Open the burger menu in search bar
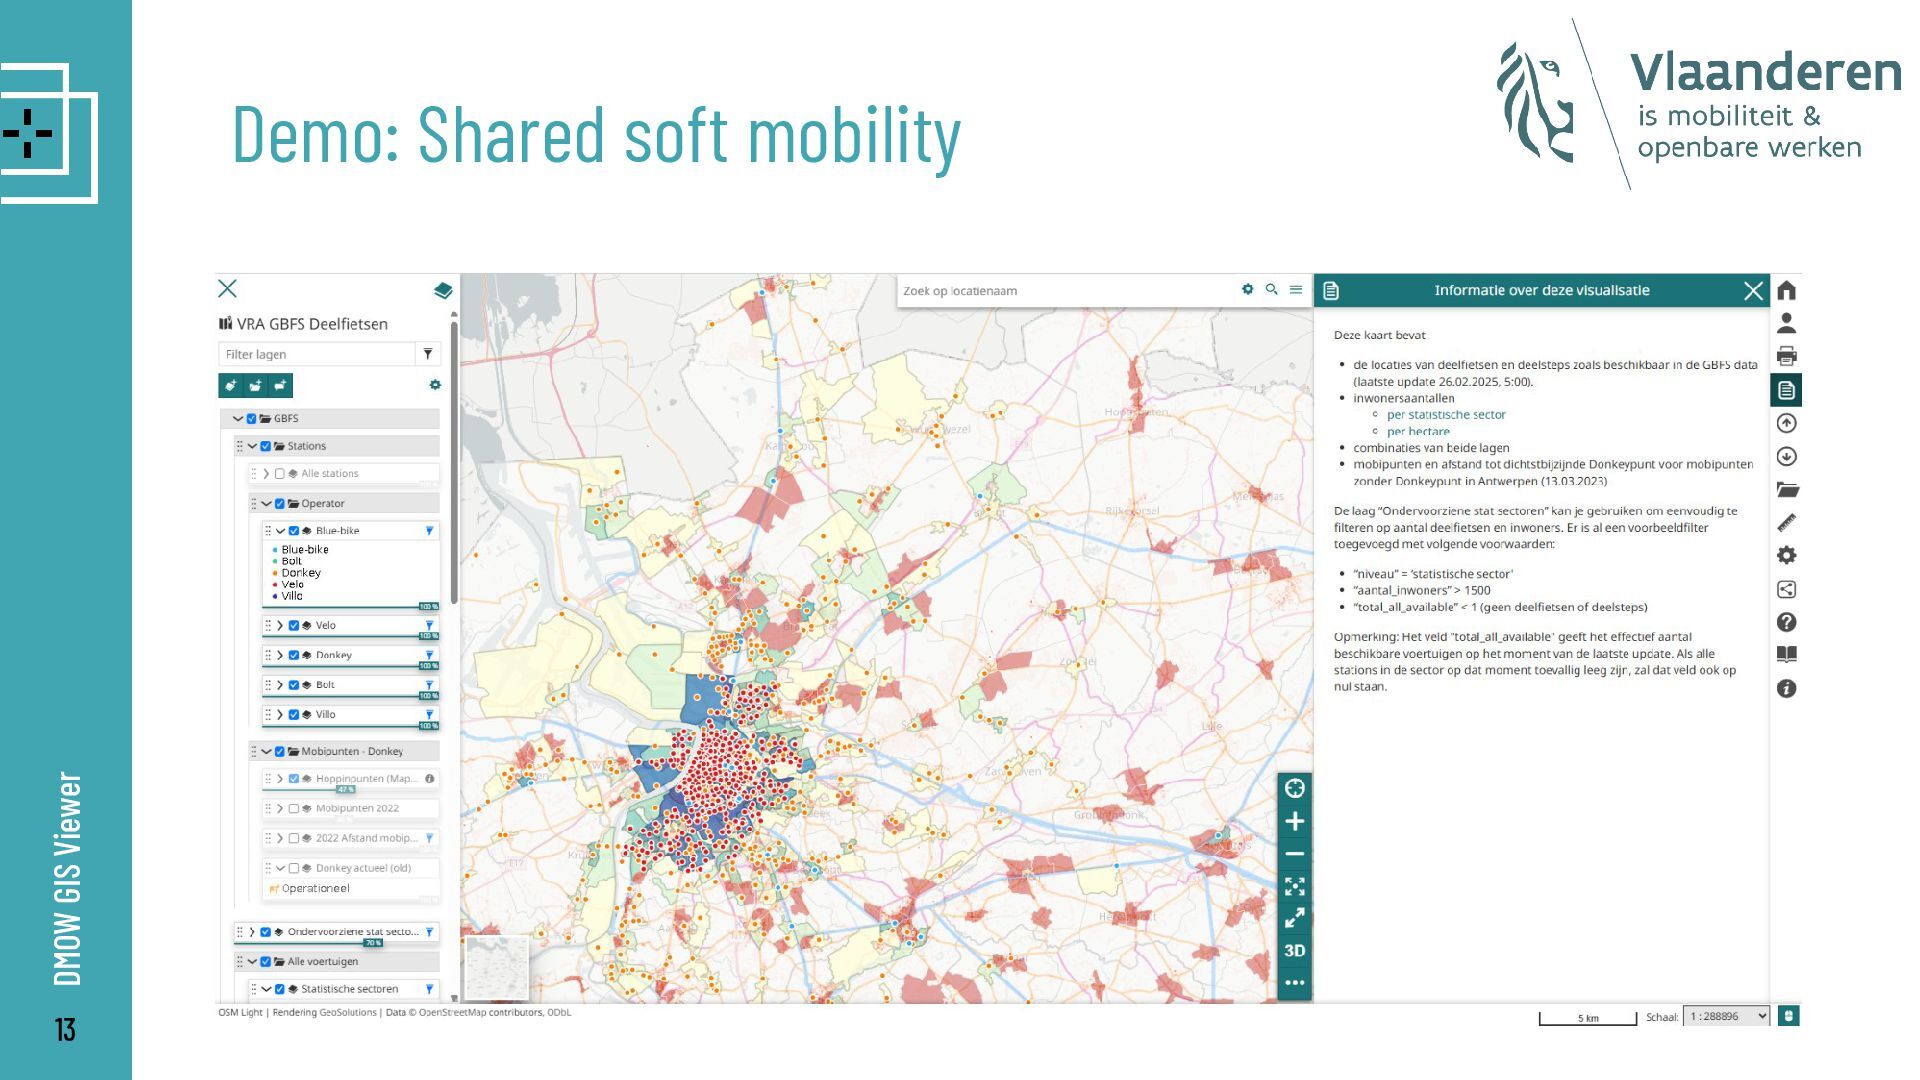Image resolution: width=1920 pixels, height=1080 pixels. 1296,290
